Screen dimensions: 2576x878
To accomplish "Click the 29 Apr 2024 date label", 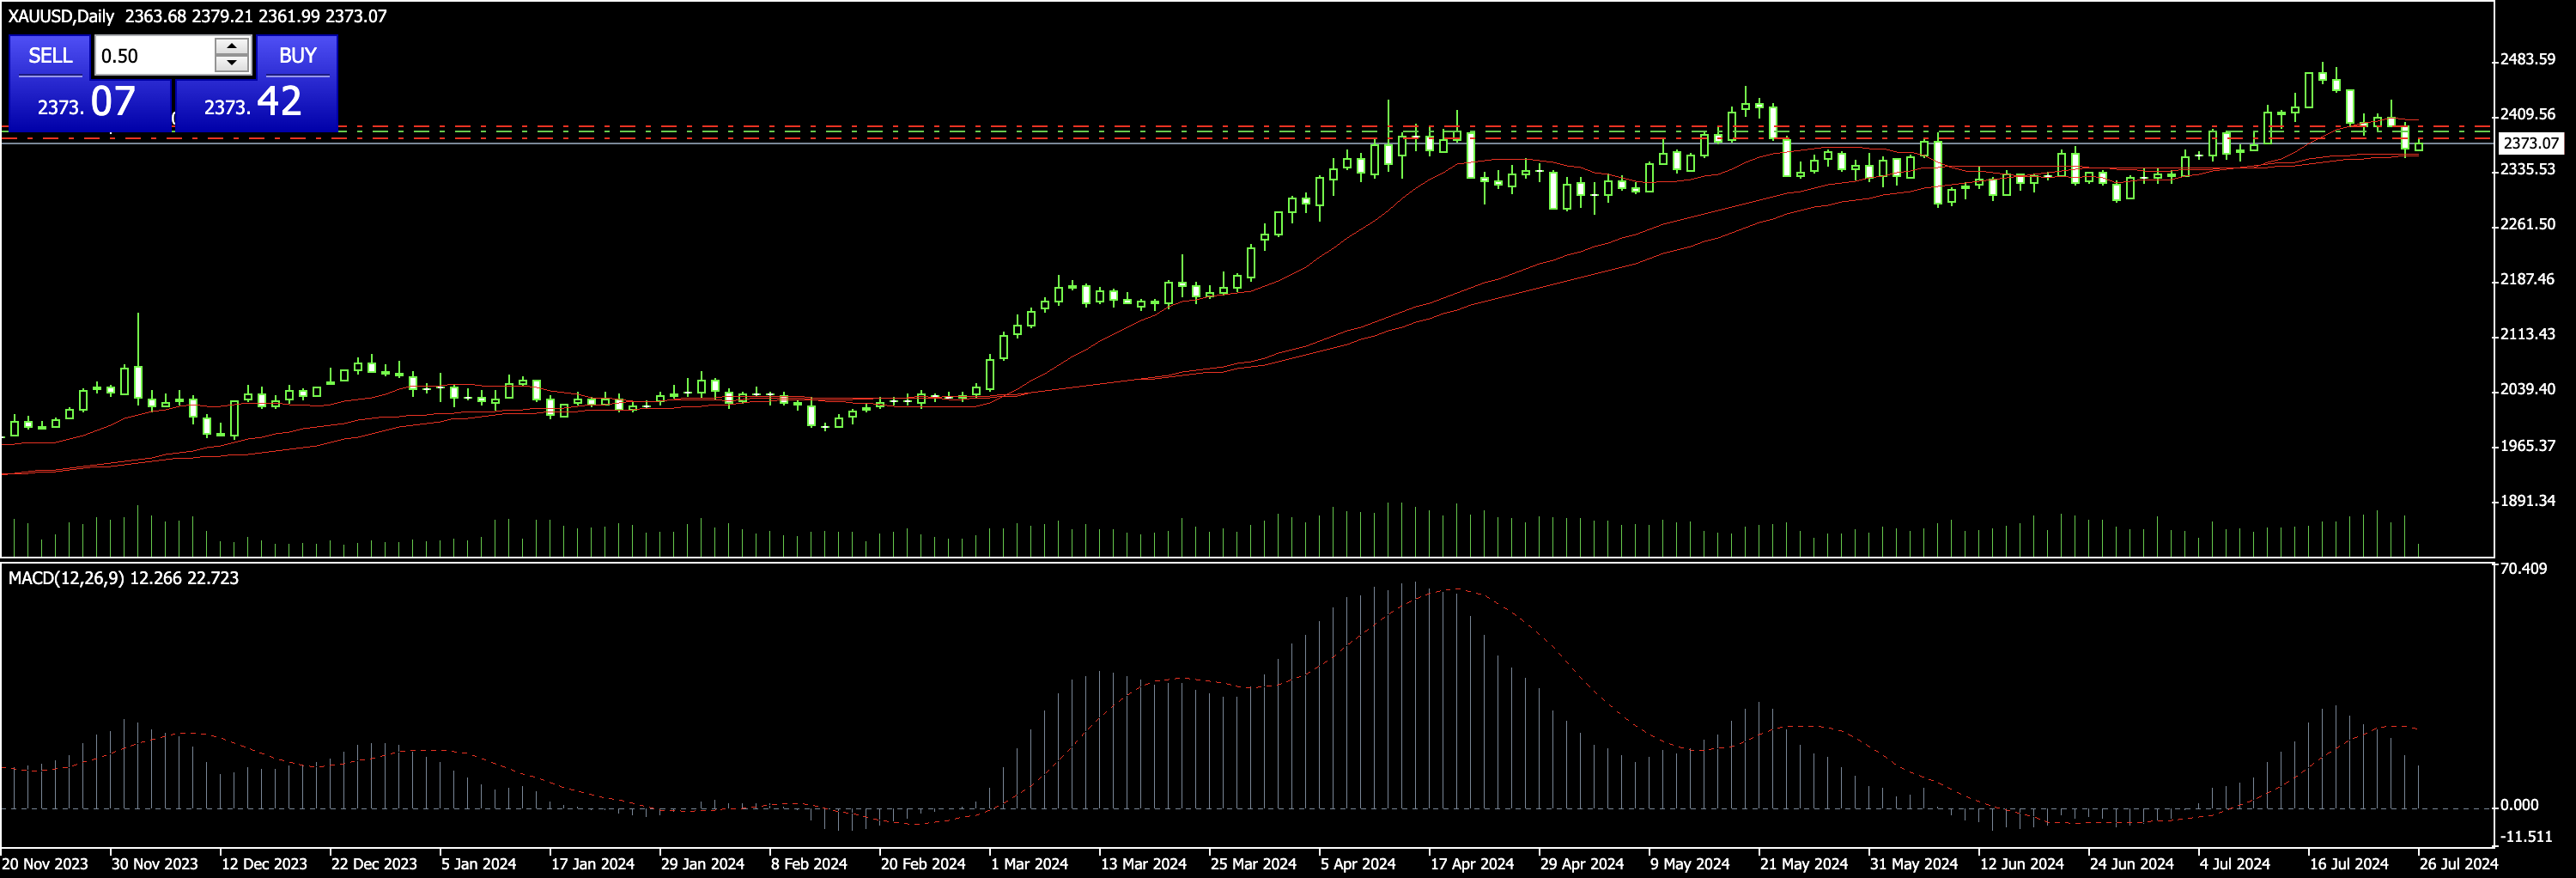I will (x=1582, y=863).
